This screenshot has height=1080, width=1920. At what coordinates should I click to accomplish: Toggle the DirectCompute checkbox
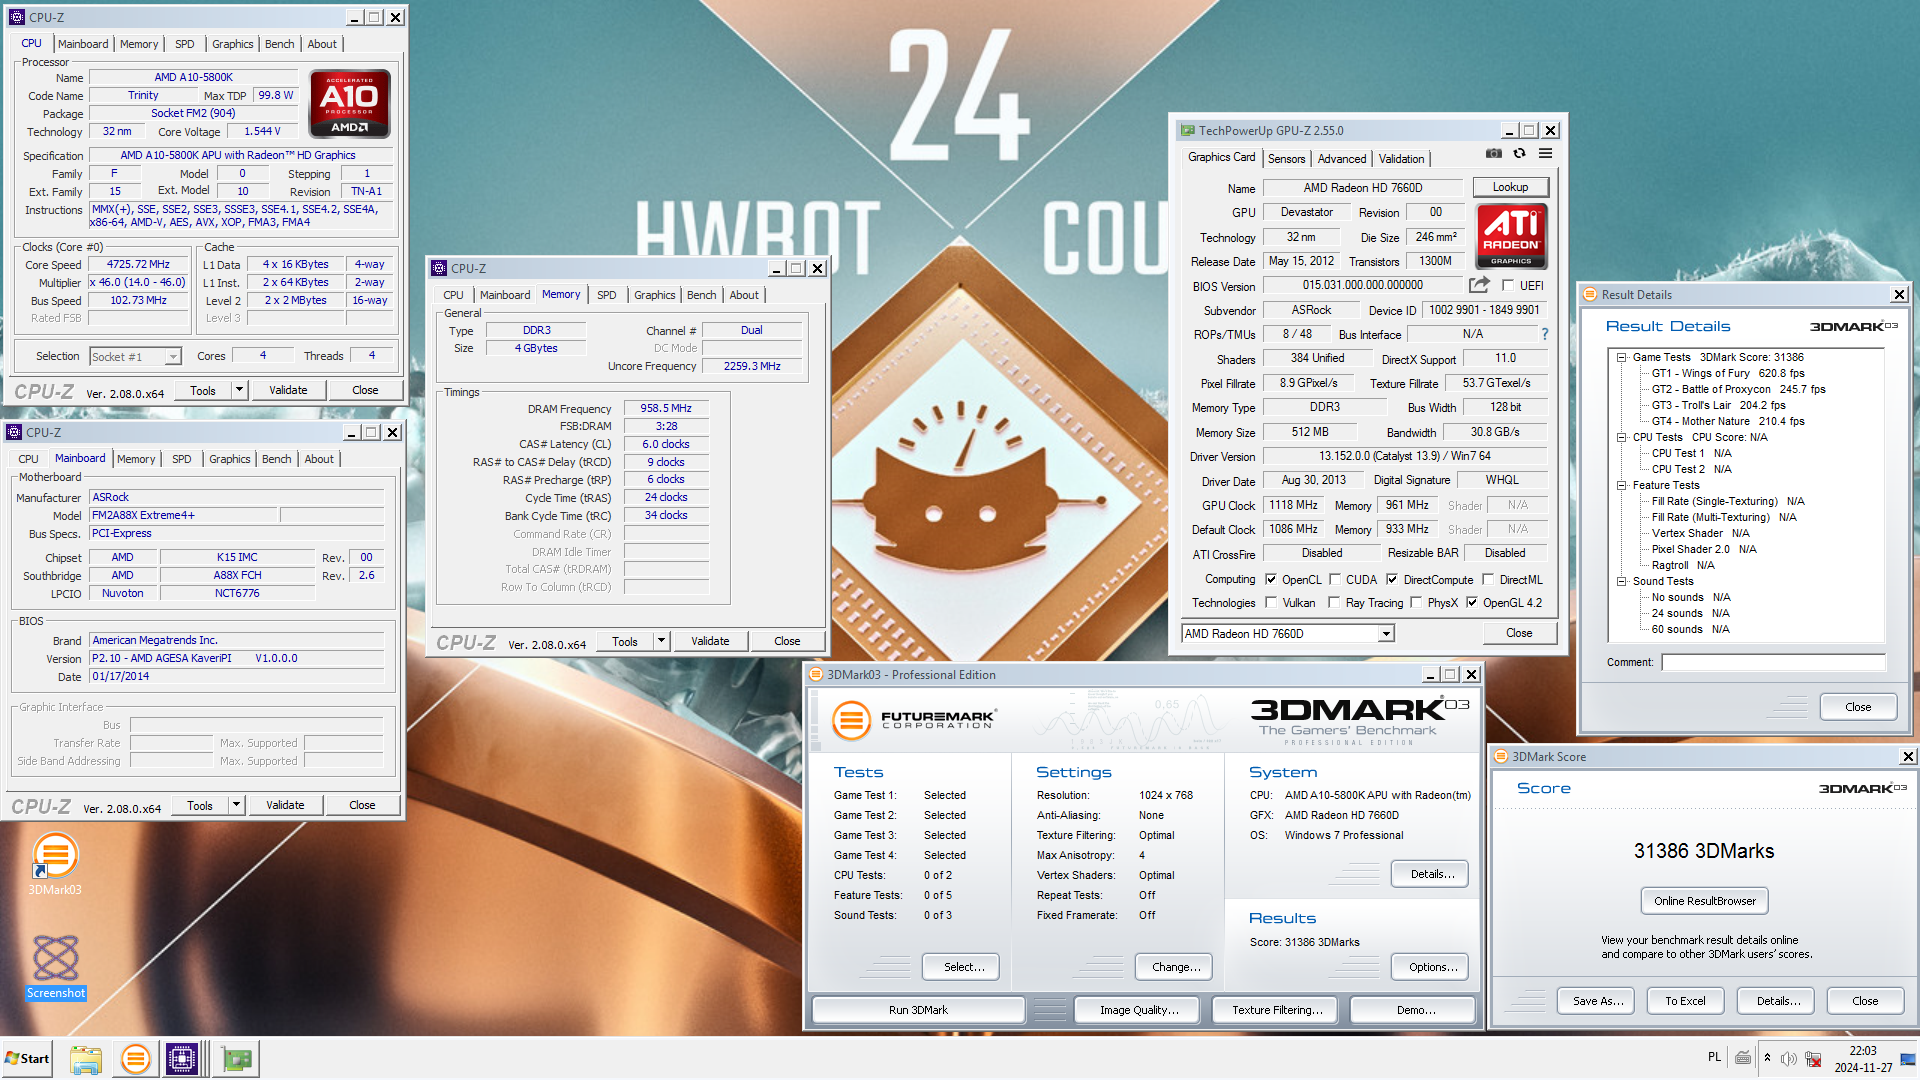1392,579
